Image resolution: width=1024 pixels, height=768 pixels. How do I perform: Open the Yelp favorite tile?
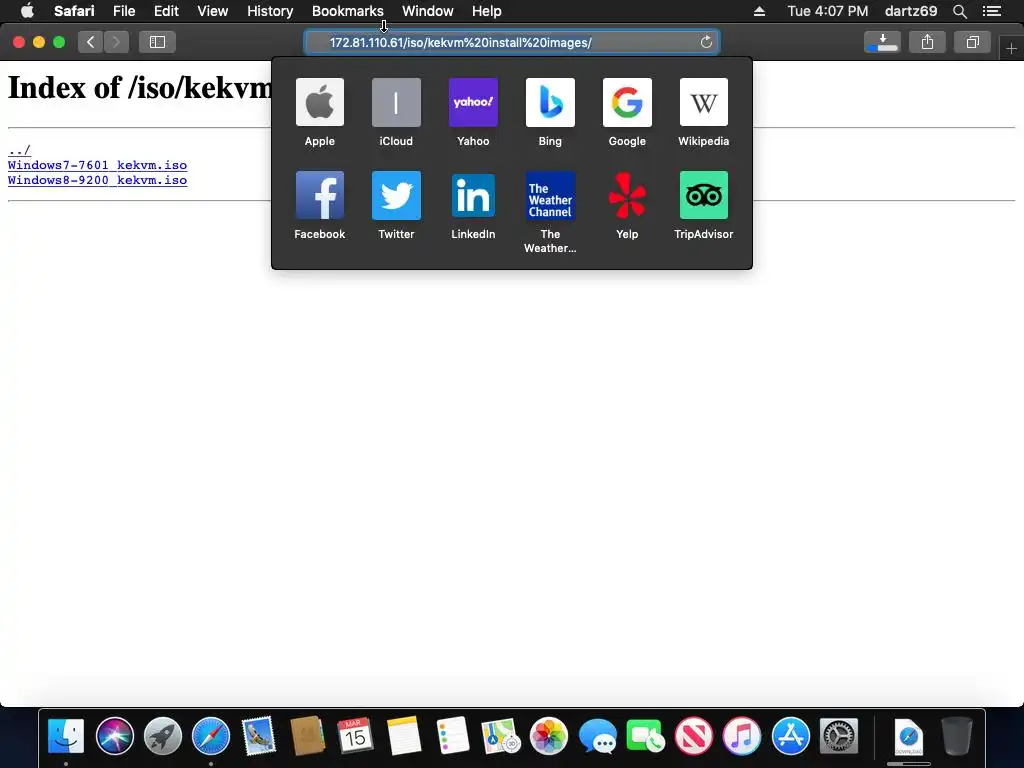coord(627,195)
